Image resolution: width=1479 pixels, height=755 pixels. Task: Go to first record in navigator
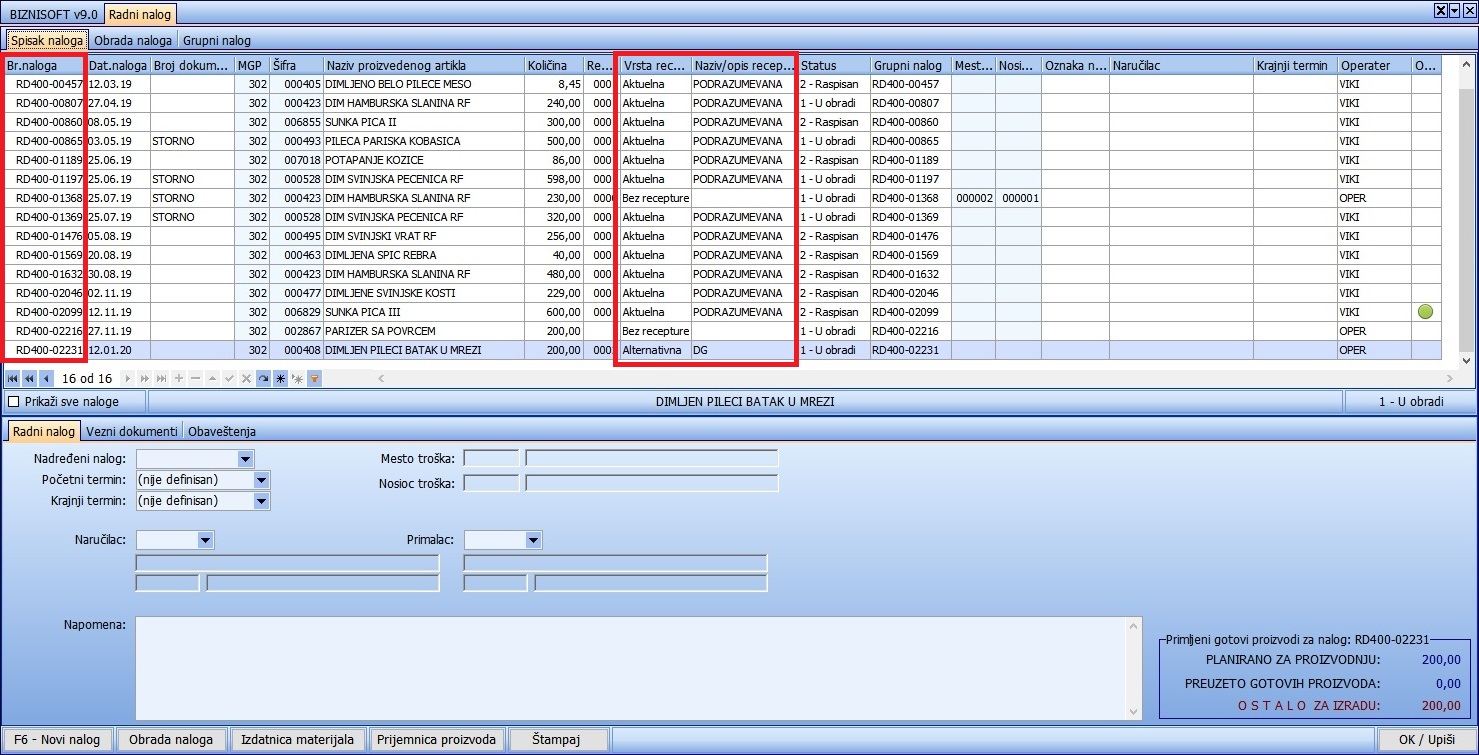tap(12, 379)
